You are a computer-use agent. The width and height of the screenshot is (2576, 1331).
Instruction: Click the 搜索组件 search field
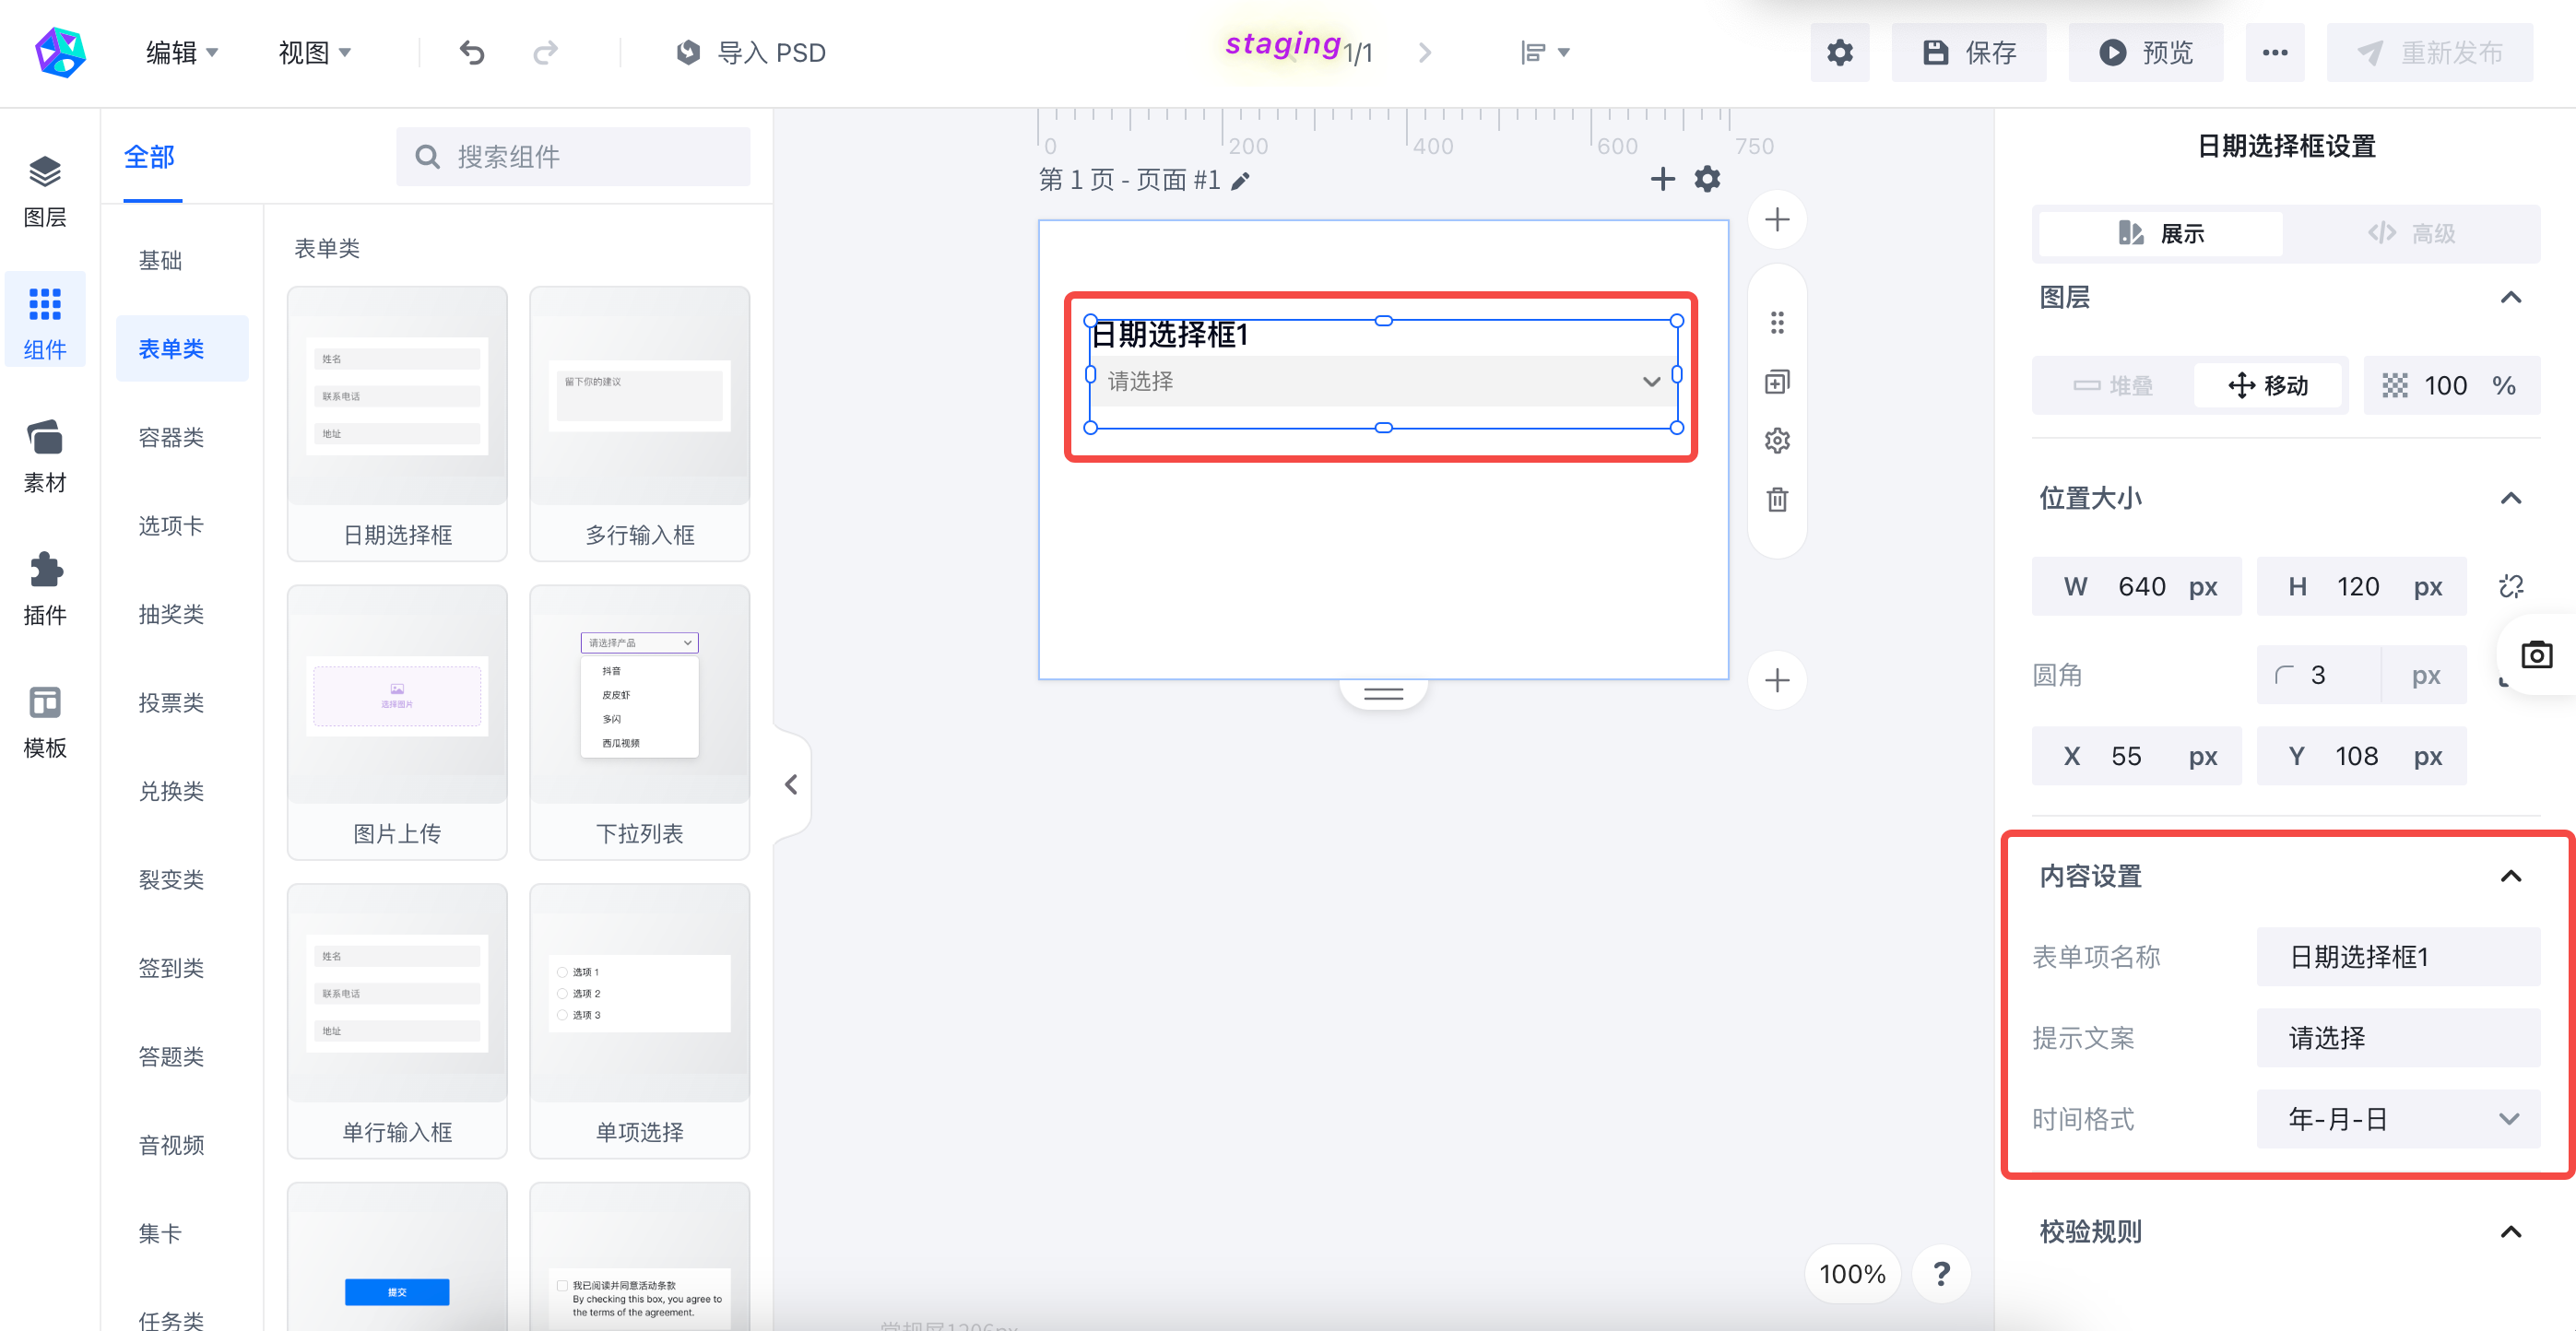pyautogui.click(x=573, y=156)
